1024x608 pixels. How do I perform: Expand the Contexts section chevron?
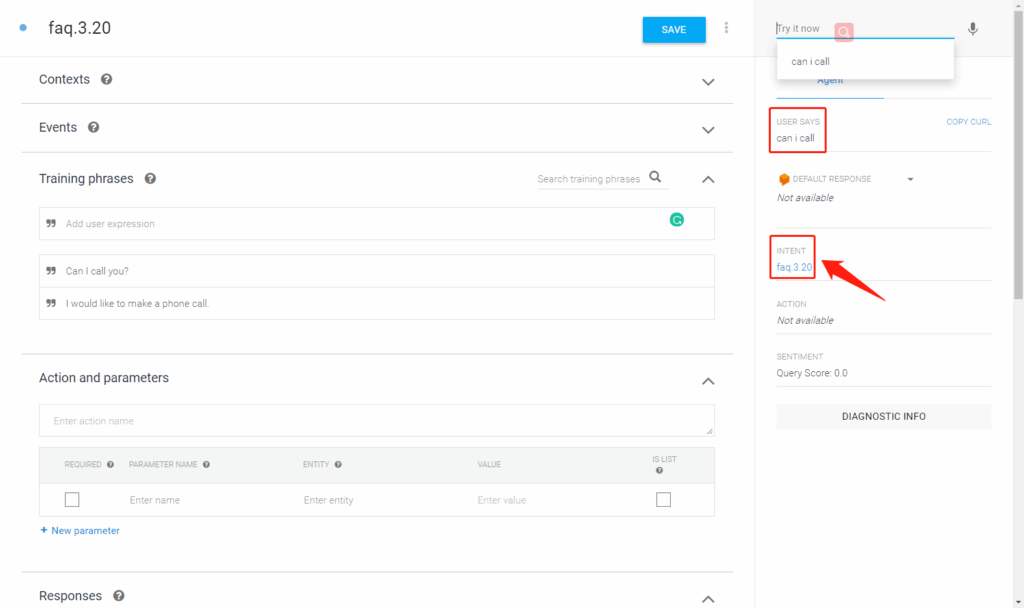coord(708,81)
